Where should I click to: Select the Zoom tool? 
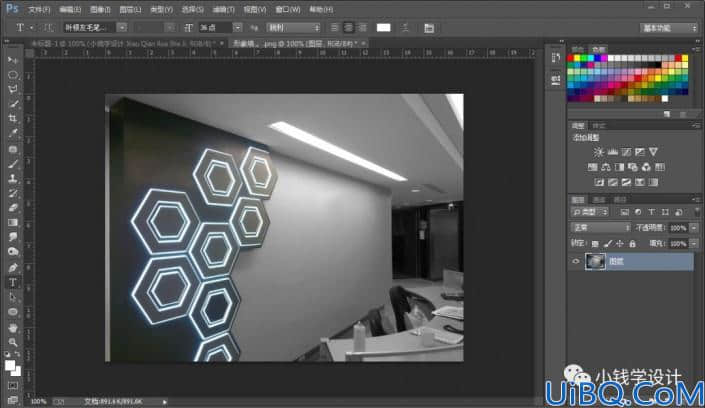[13, 342]
